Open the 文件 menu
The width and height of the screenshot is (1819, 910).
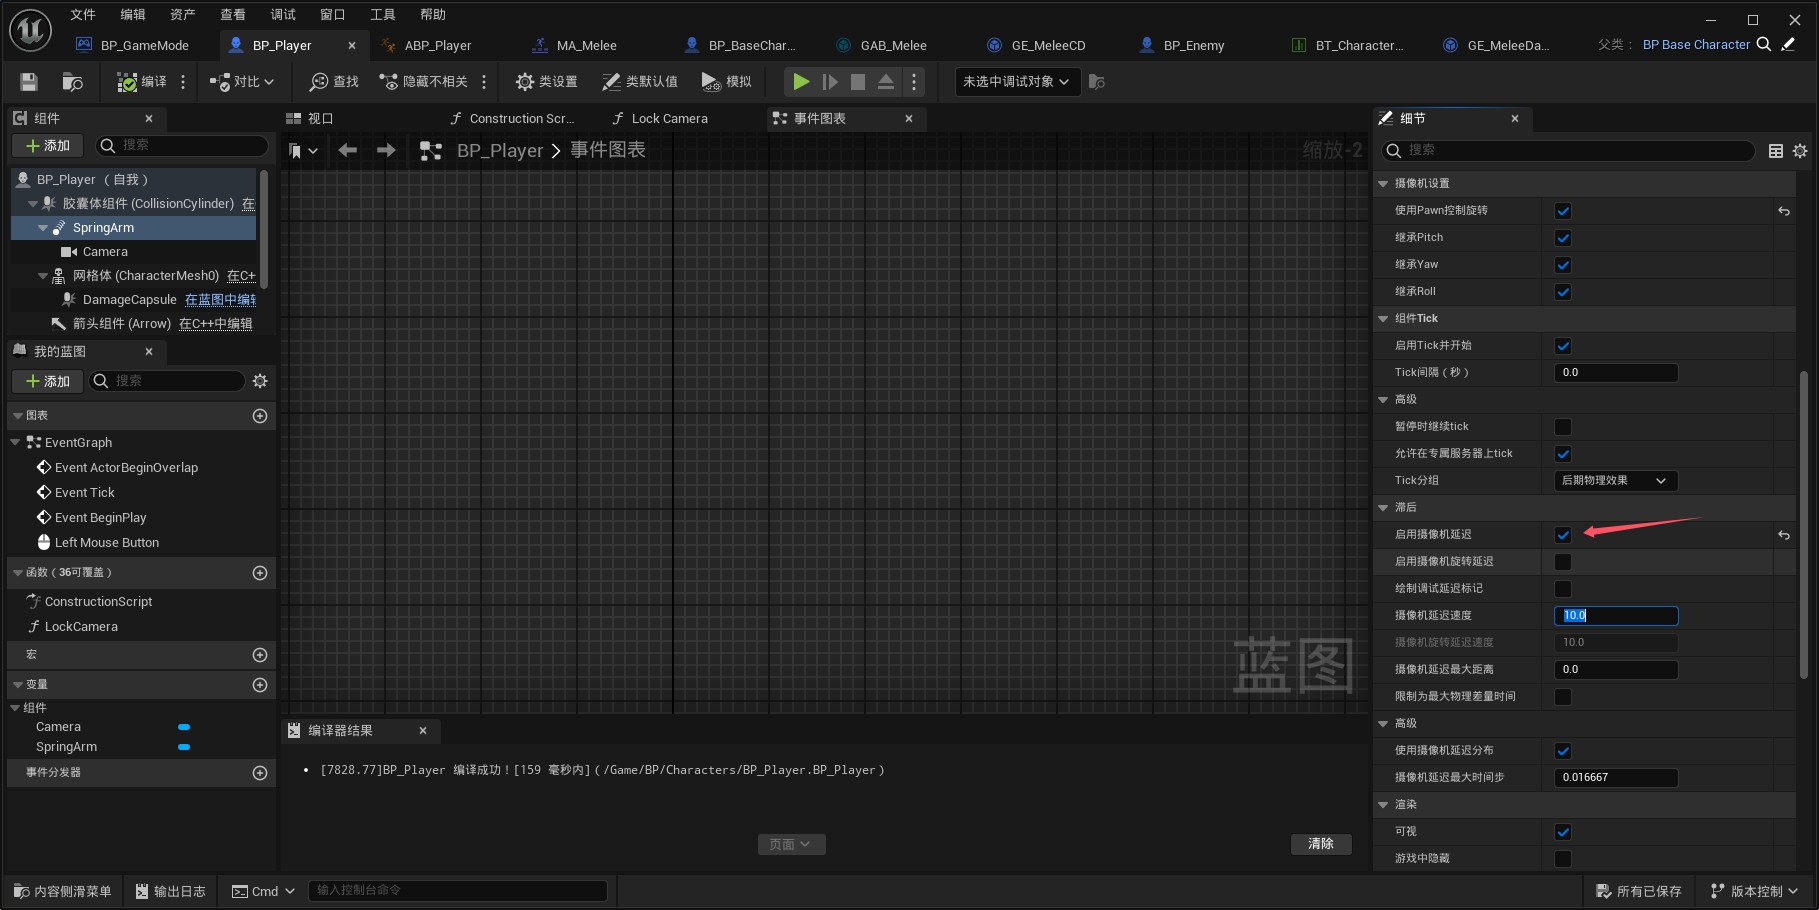tap(83, 14)
